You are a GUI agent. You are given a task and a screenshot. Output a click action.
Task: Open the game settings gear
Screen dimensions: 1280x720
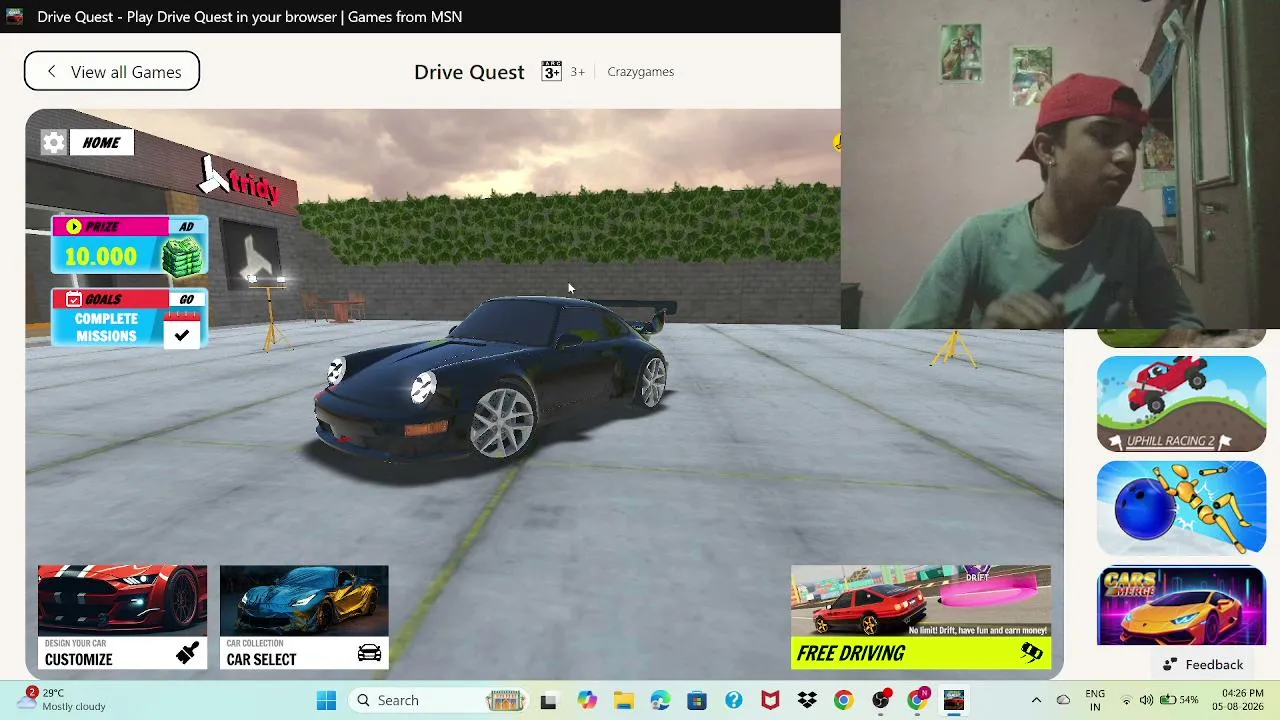pos(54,143)
